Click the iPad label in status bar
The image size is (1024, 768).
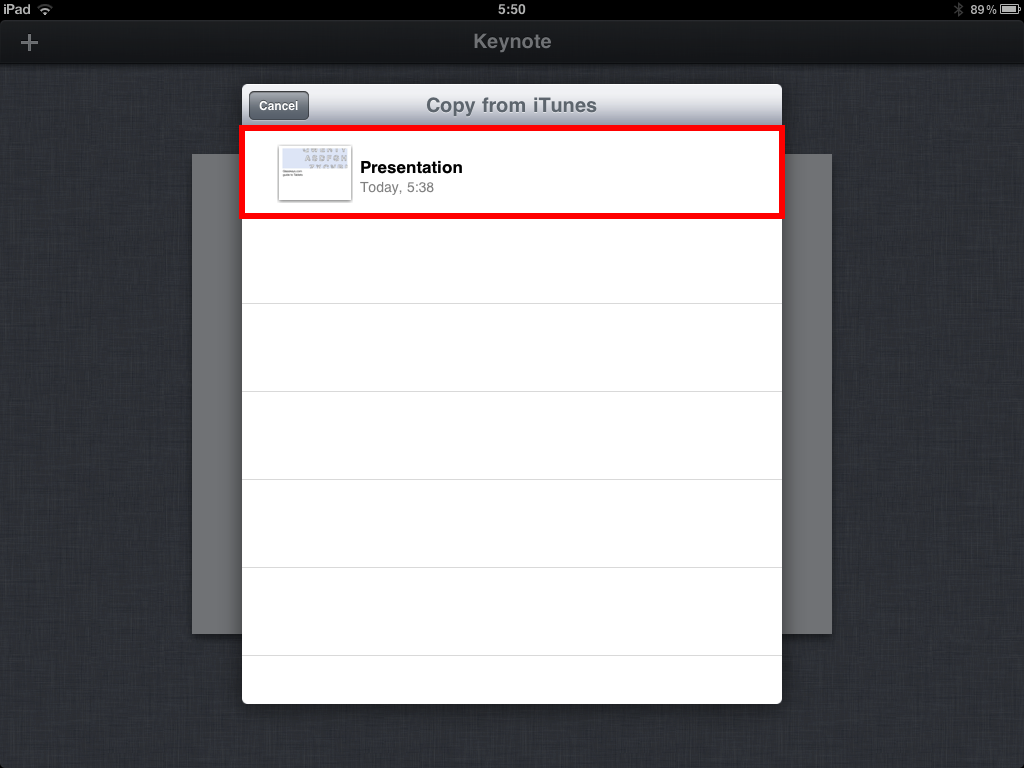(17, 9)
